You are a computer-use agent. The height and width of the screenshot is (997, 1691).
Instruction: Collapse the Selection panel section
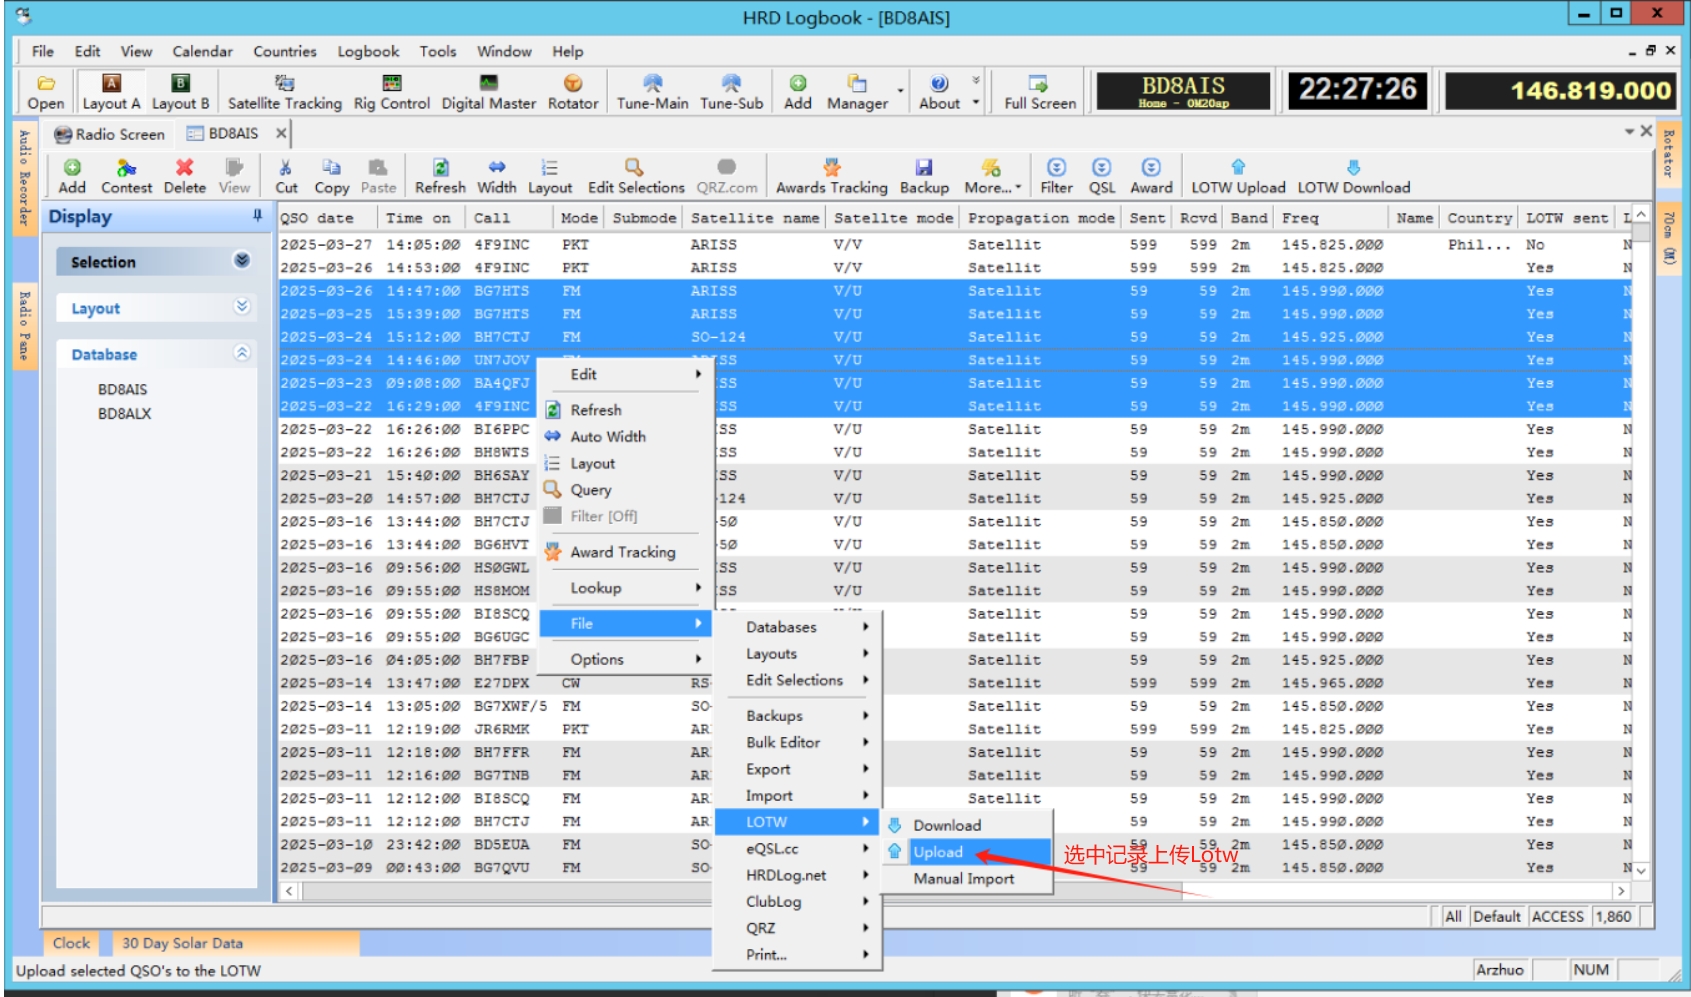[242, 261]
